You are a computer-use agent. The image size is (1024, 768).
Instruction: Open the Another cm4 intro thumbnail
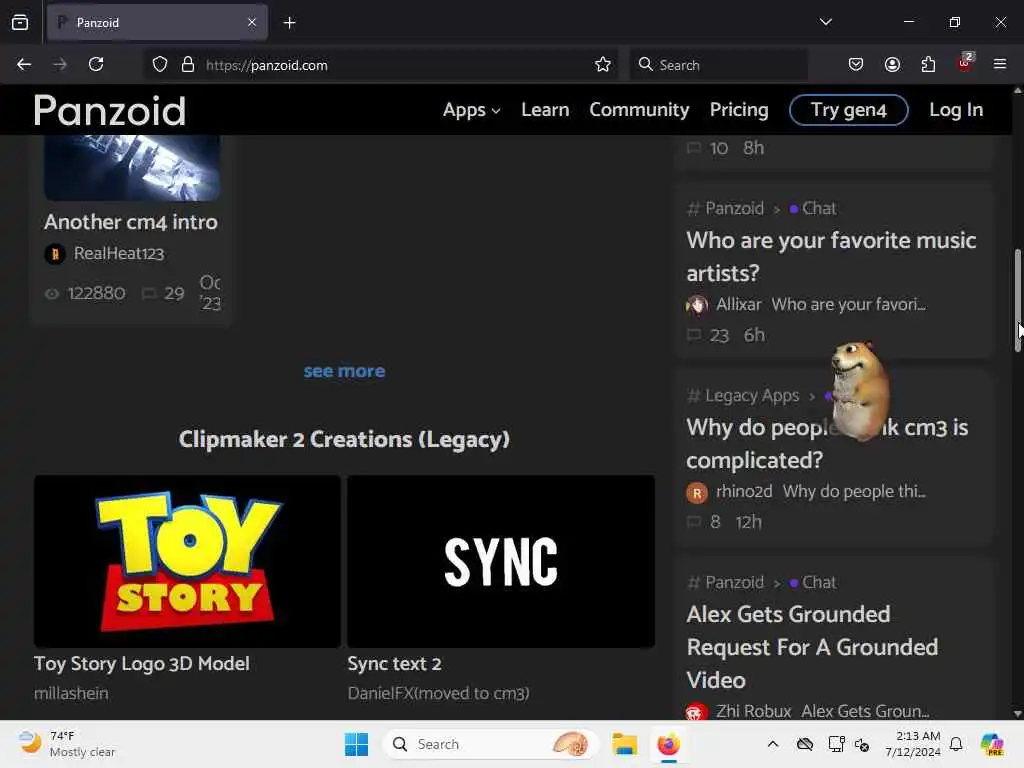[x=132, y=168]
